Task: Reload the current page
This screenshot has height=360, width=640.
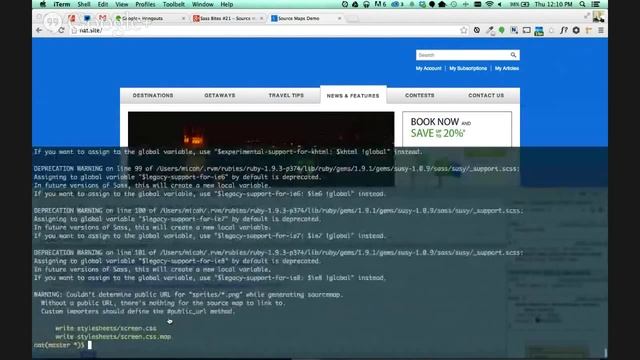Action: (61, 30)
